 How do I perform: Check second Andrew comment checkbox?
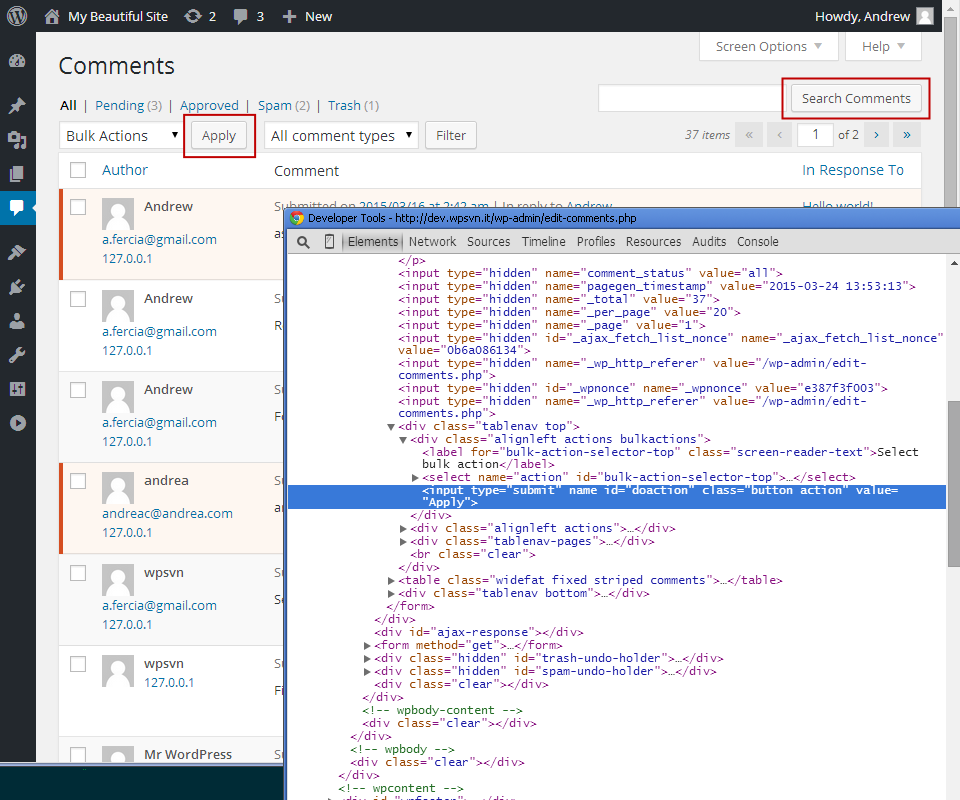78,299
